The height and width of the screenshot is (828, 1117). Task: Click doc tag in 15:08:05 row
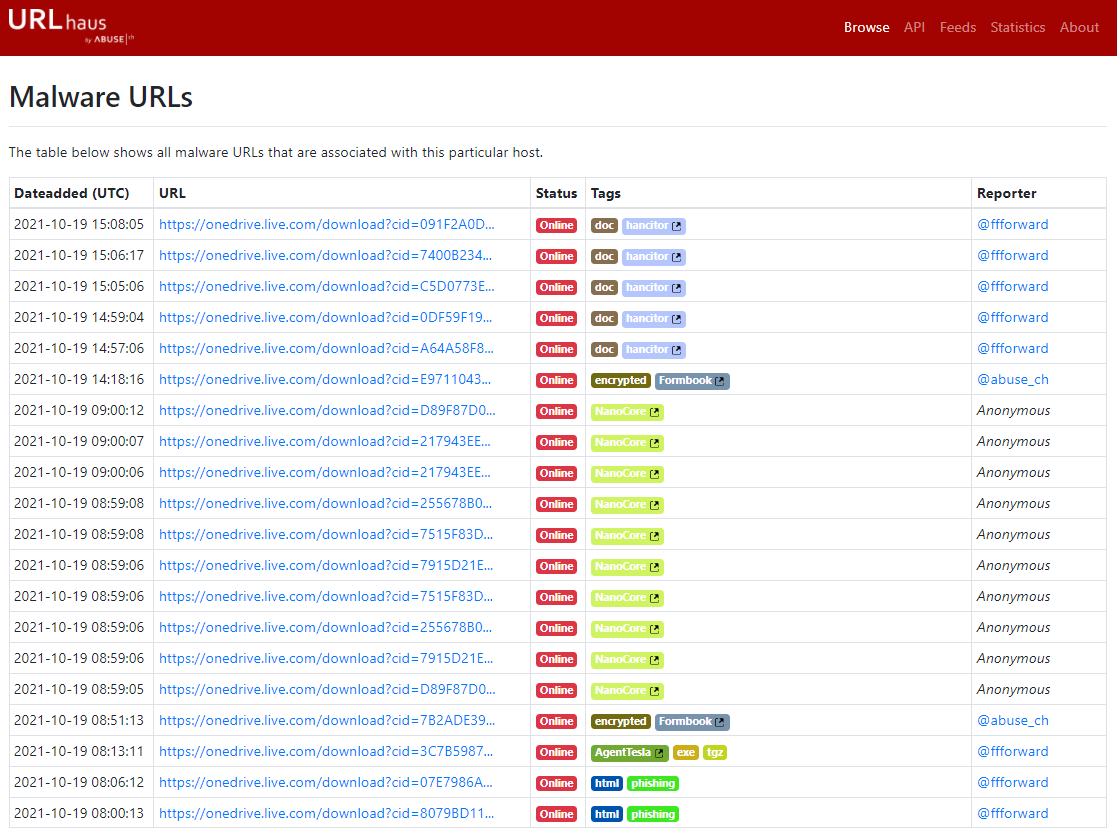coord(604,226)
